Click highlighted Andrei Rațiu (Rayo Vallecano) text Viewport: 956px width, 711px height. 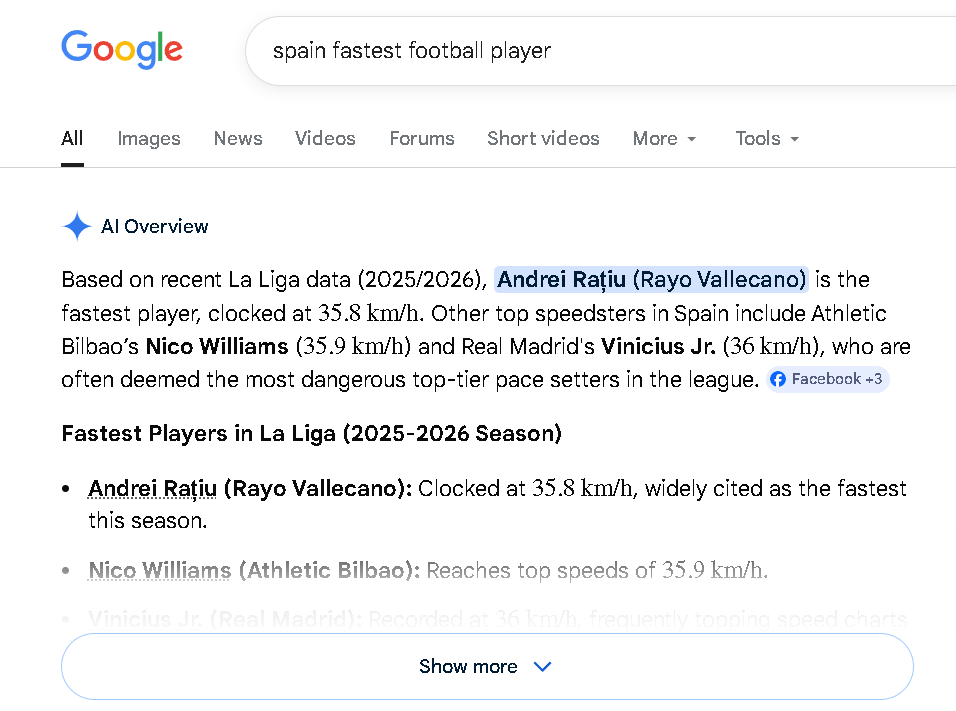pos(651,279)
